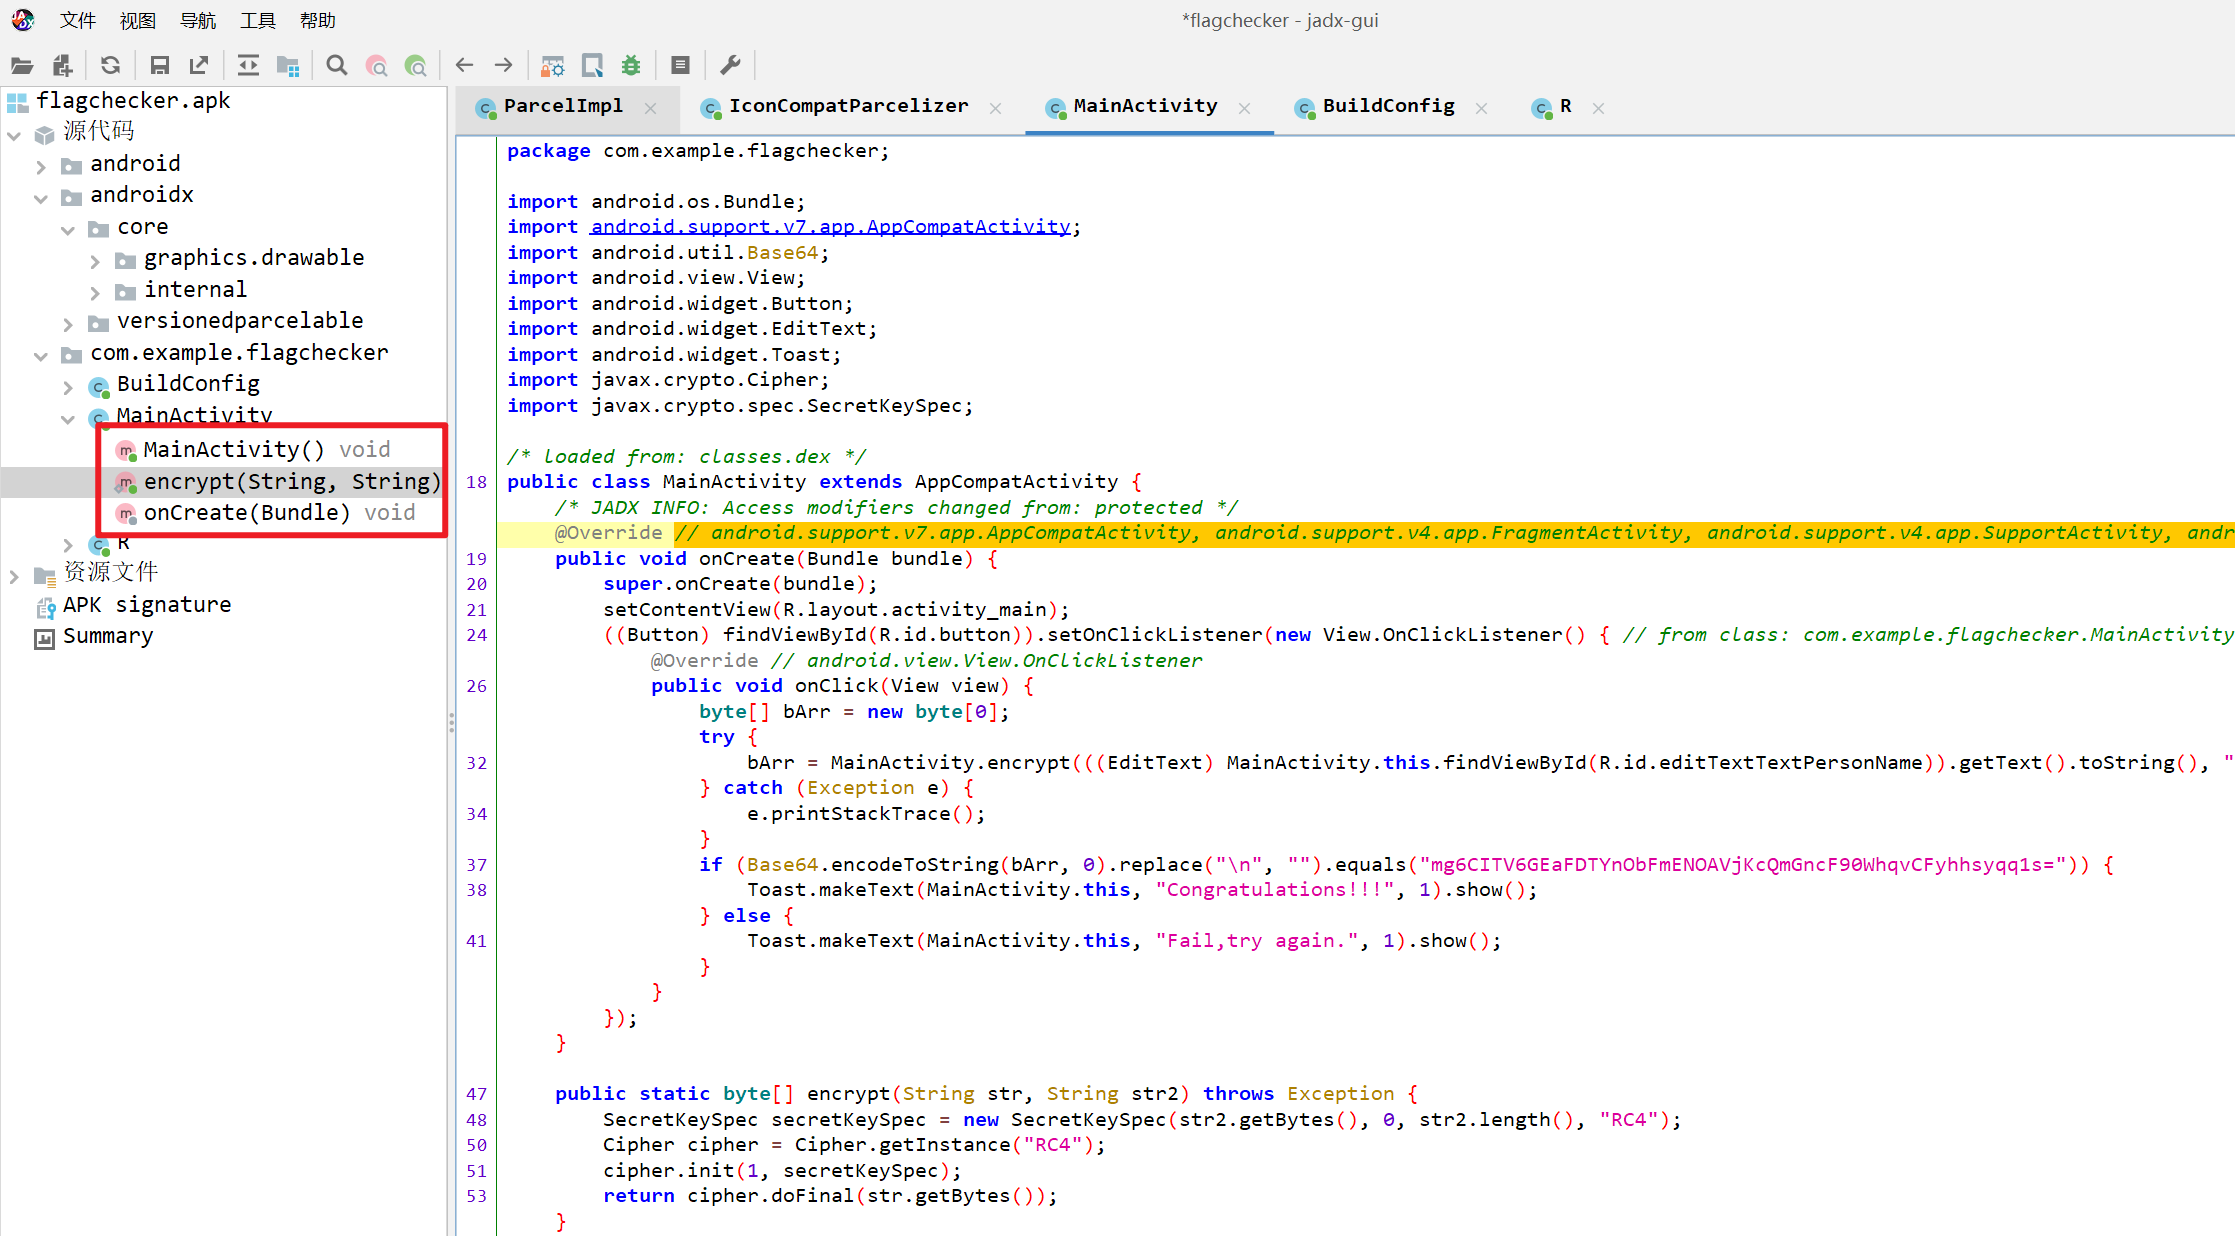
Task: Close the MainActivity tab
Action: 1245,108
